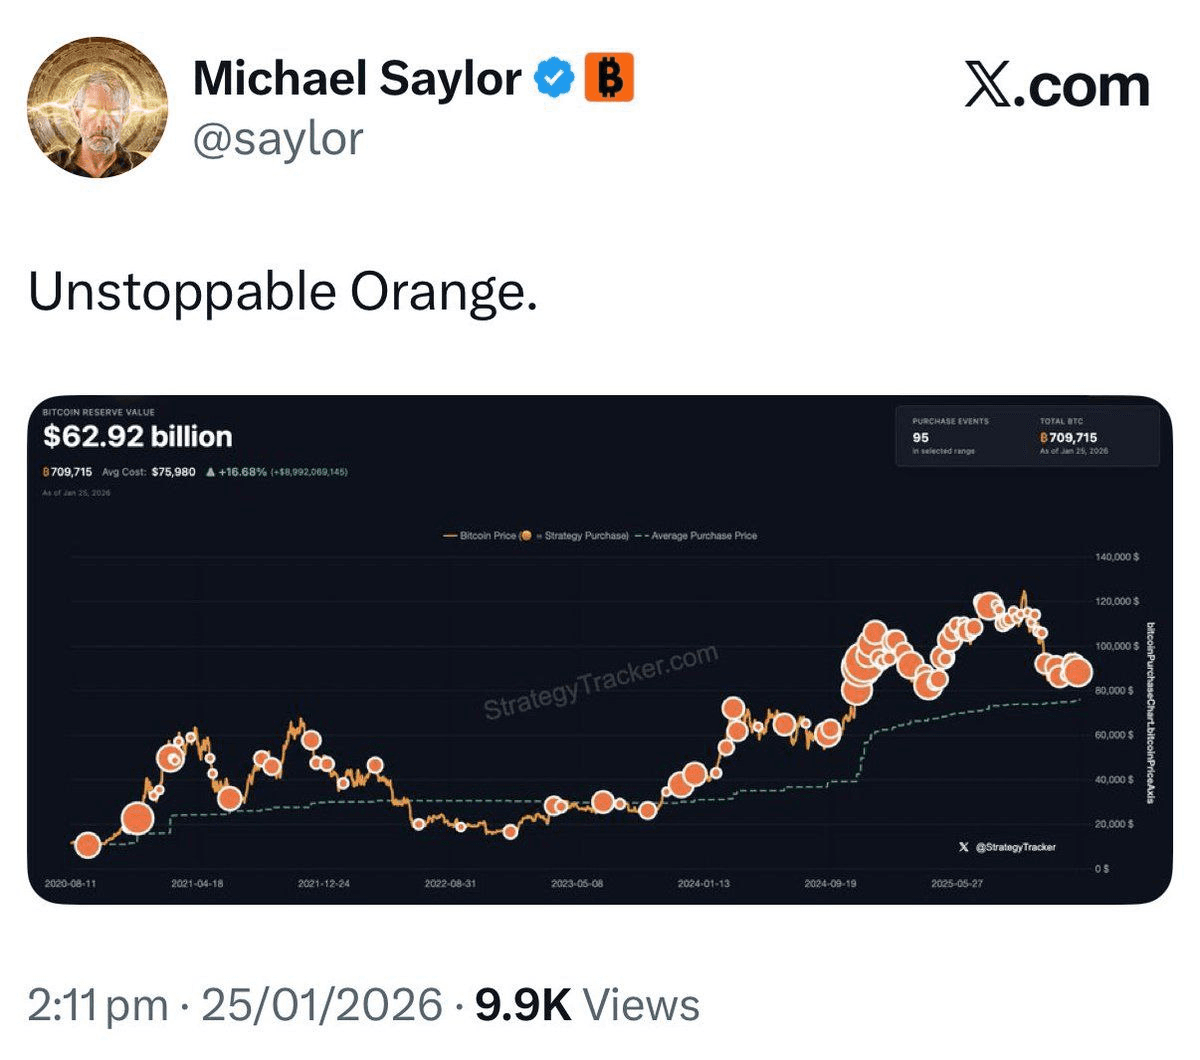Open the Michael Saylor display name
Image resolution: width=1200 pixels, height=1060 pixels.
pyautogui.click(x=356, y=79)
